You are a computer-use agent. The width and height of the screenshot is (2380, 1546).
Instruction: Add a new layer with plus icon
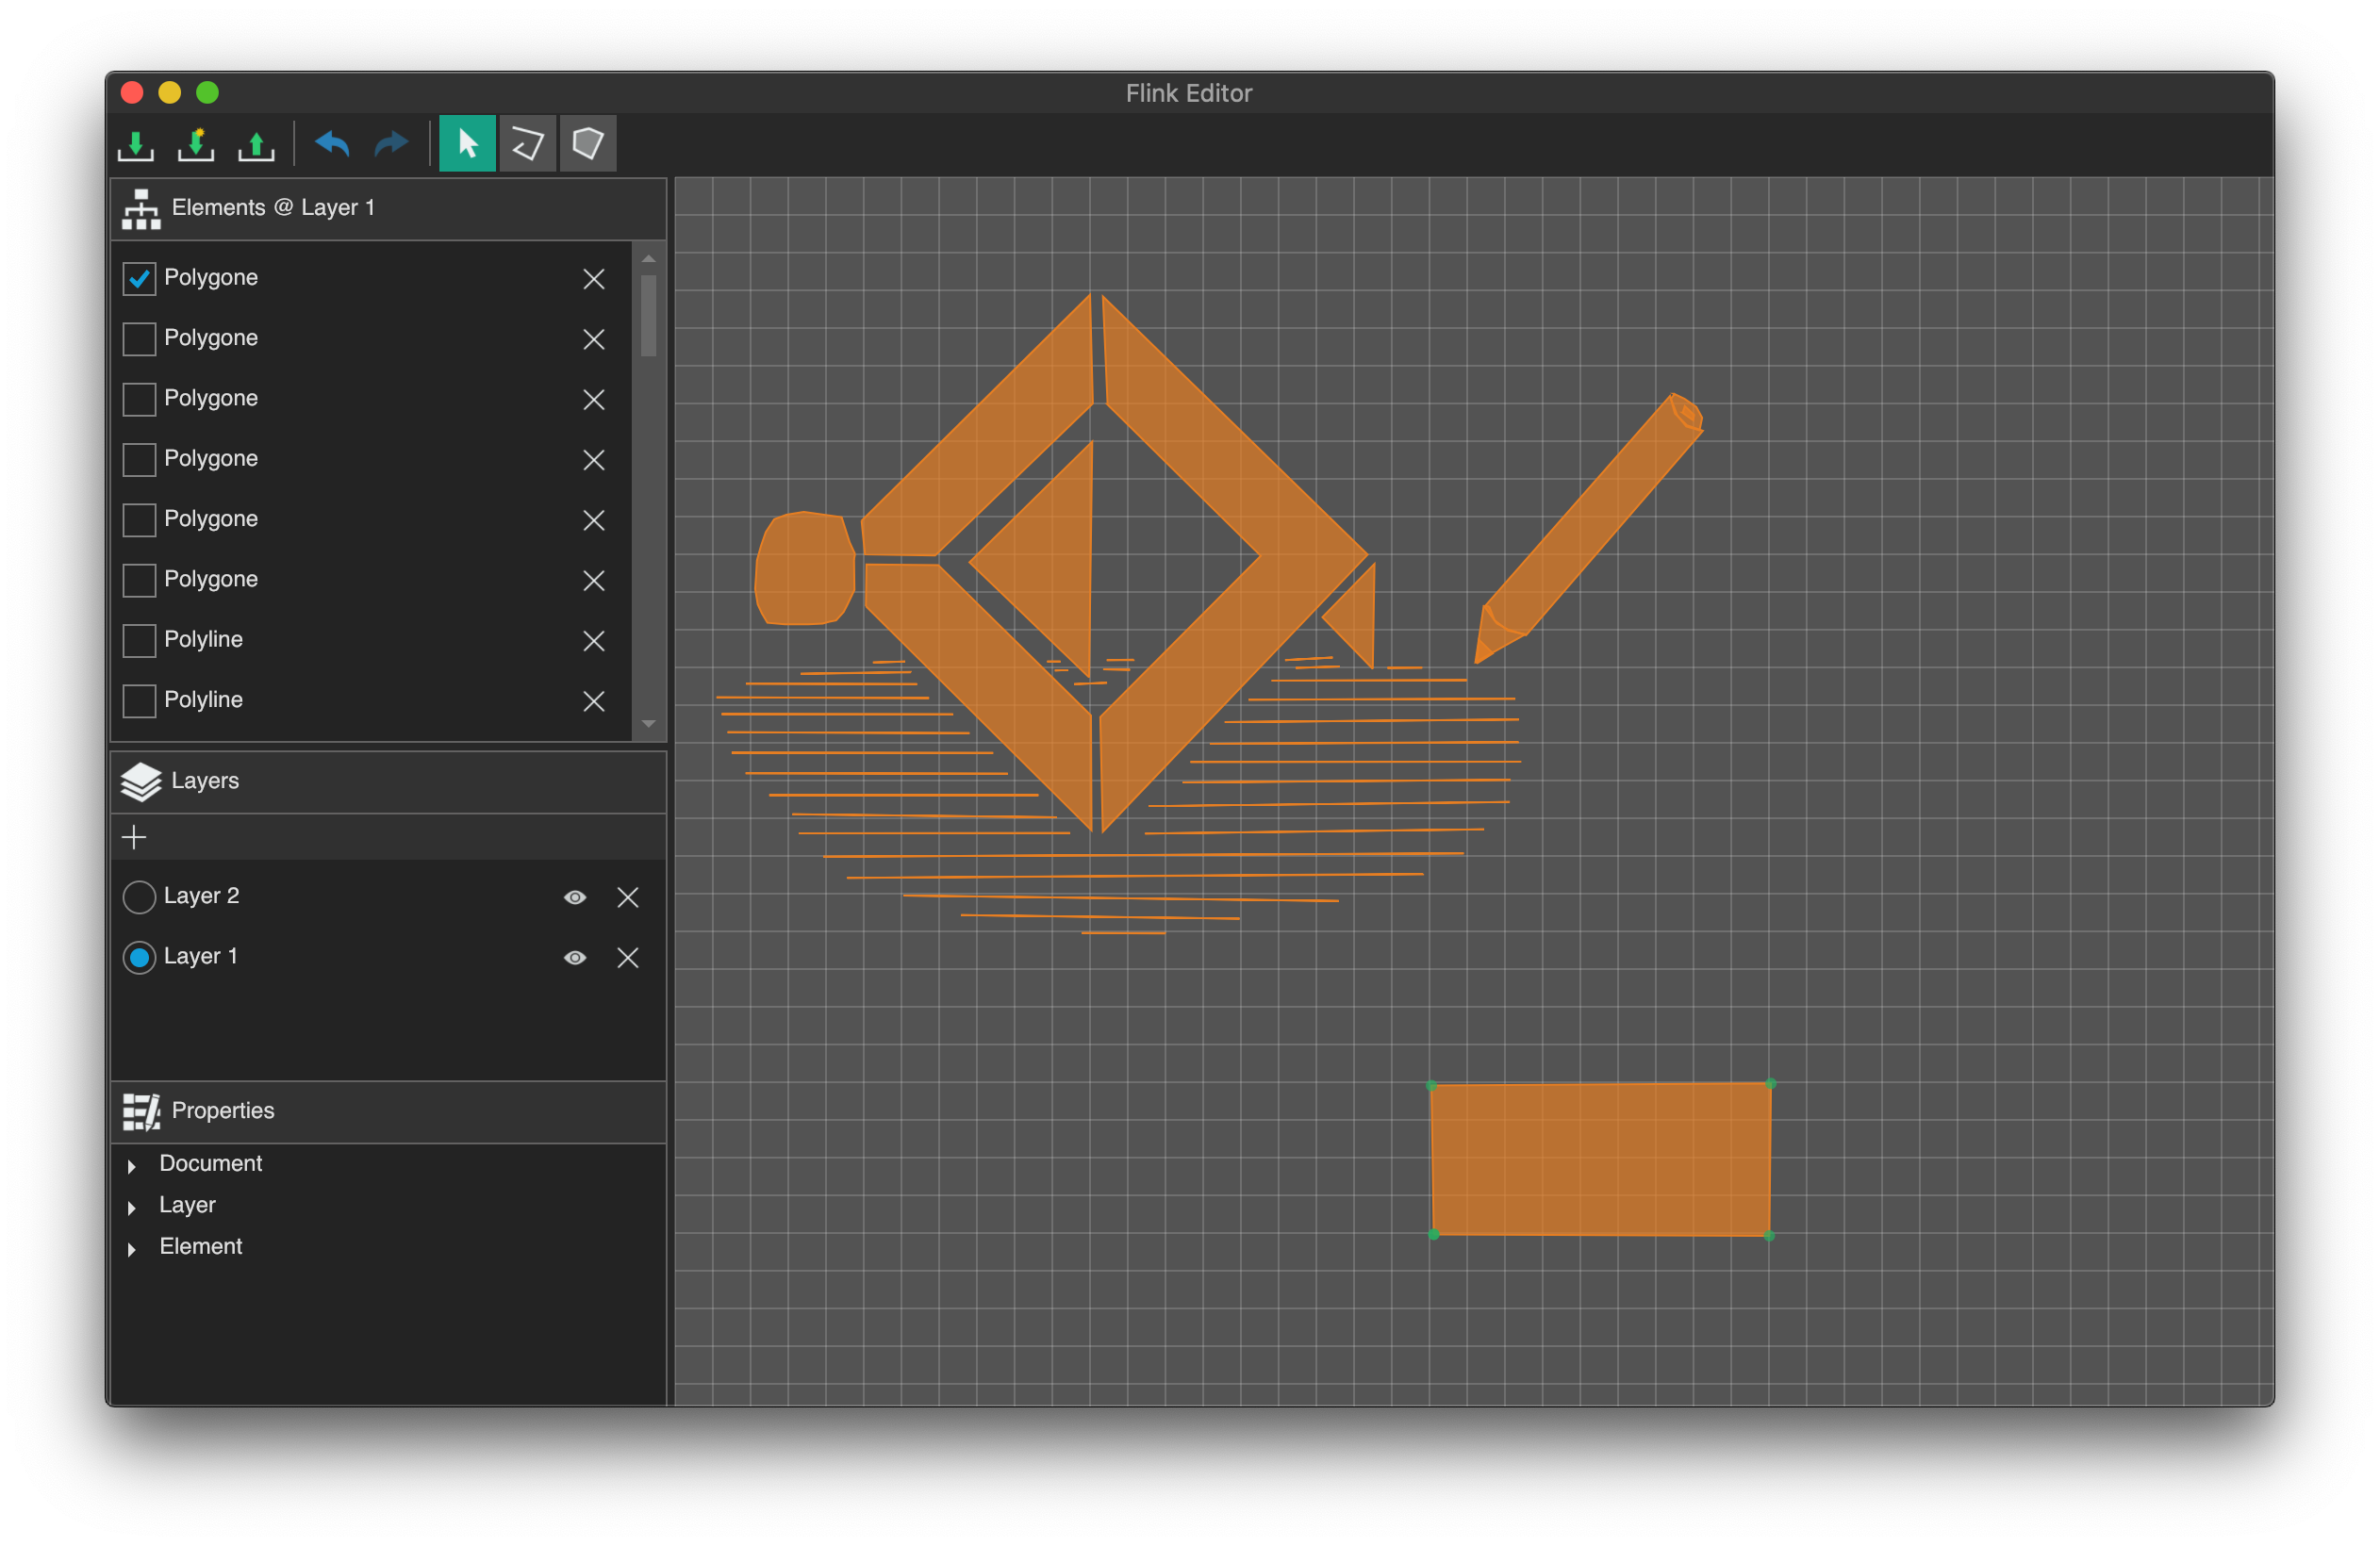click(134, 837)
